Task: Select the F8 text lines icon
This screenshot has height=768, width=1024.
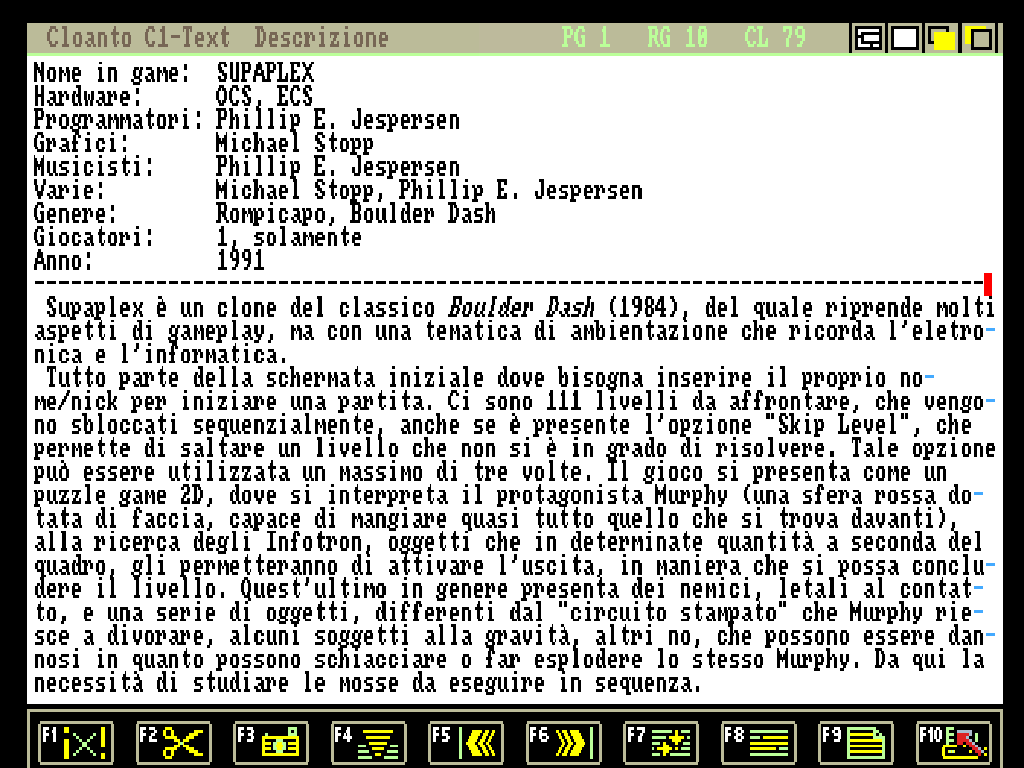Action: click(x=758, y=742)
